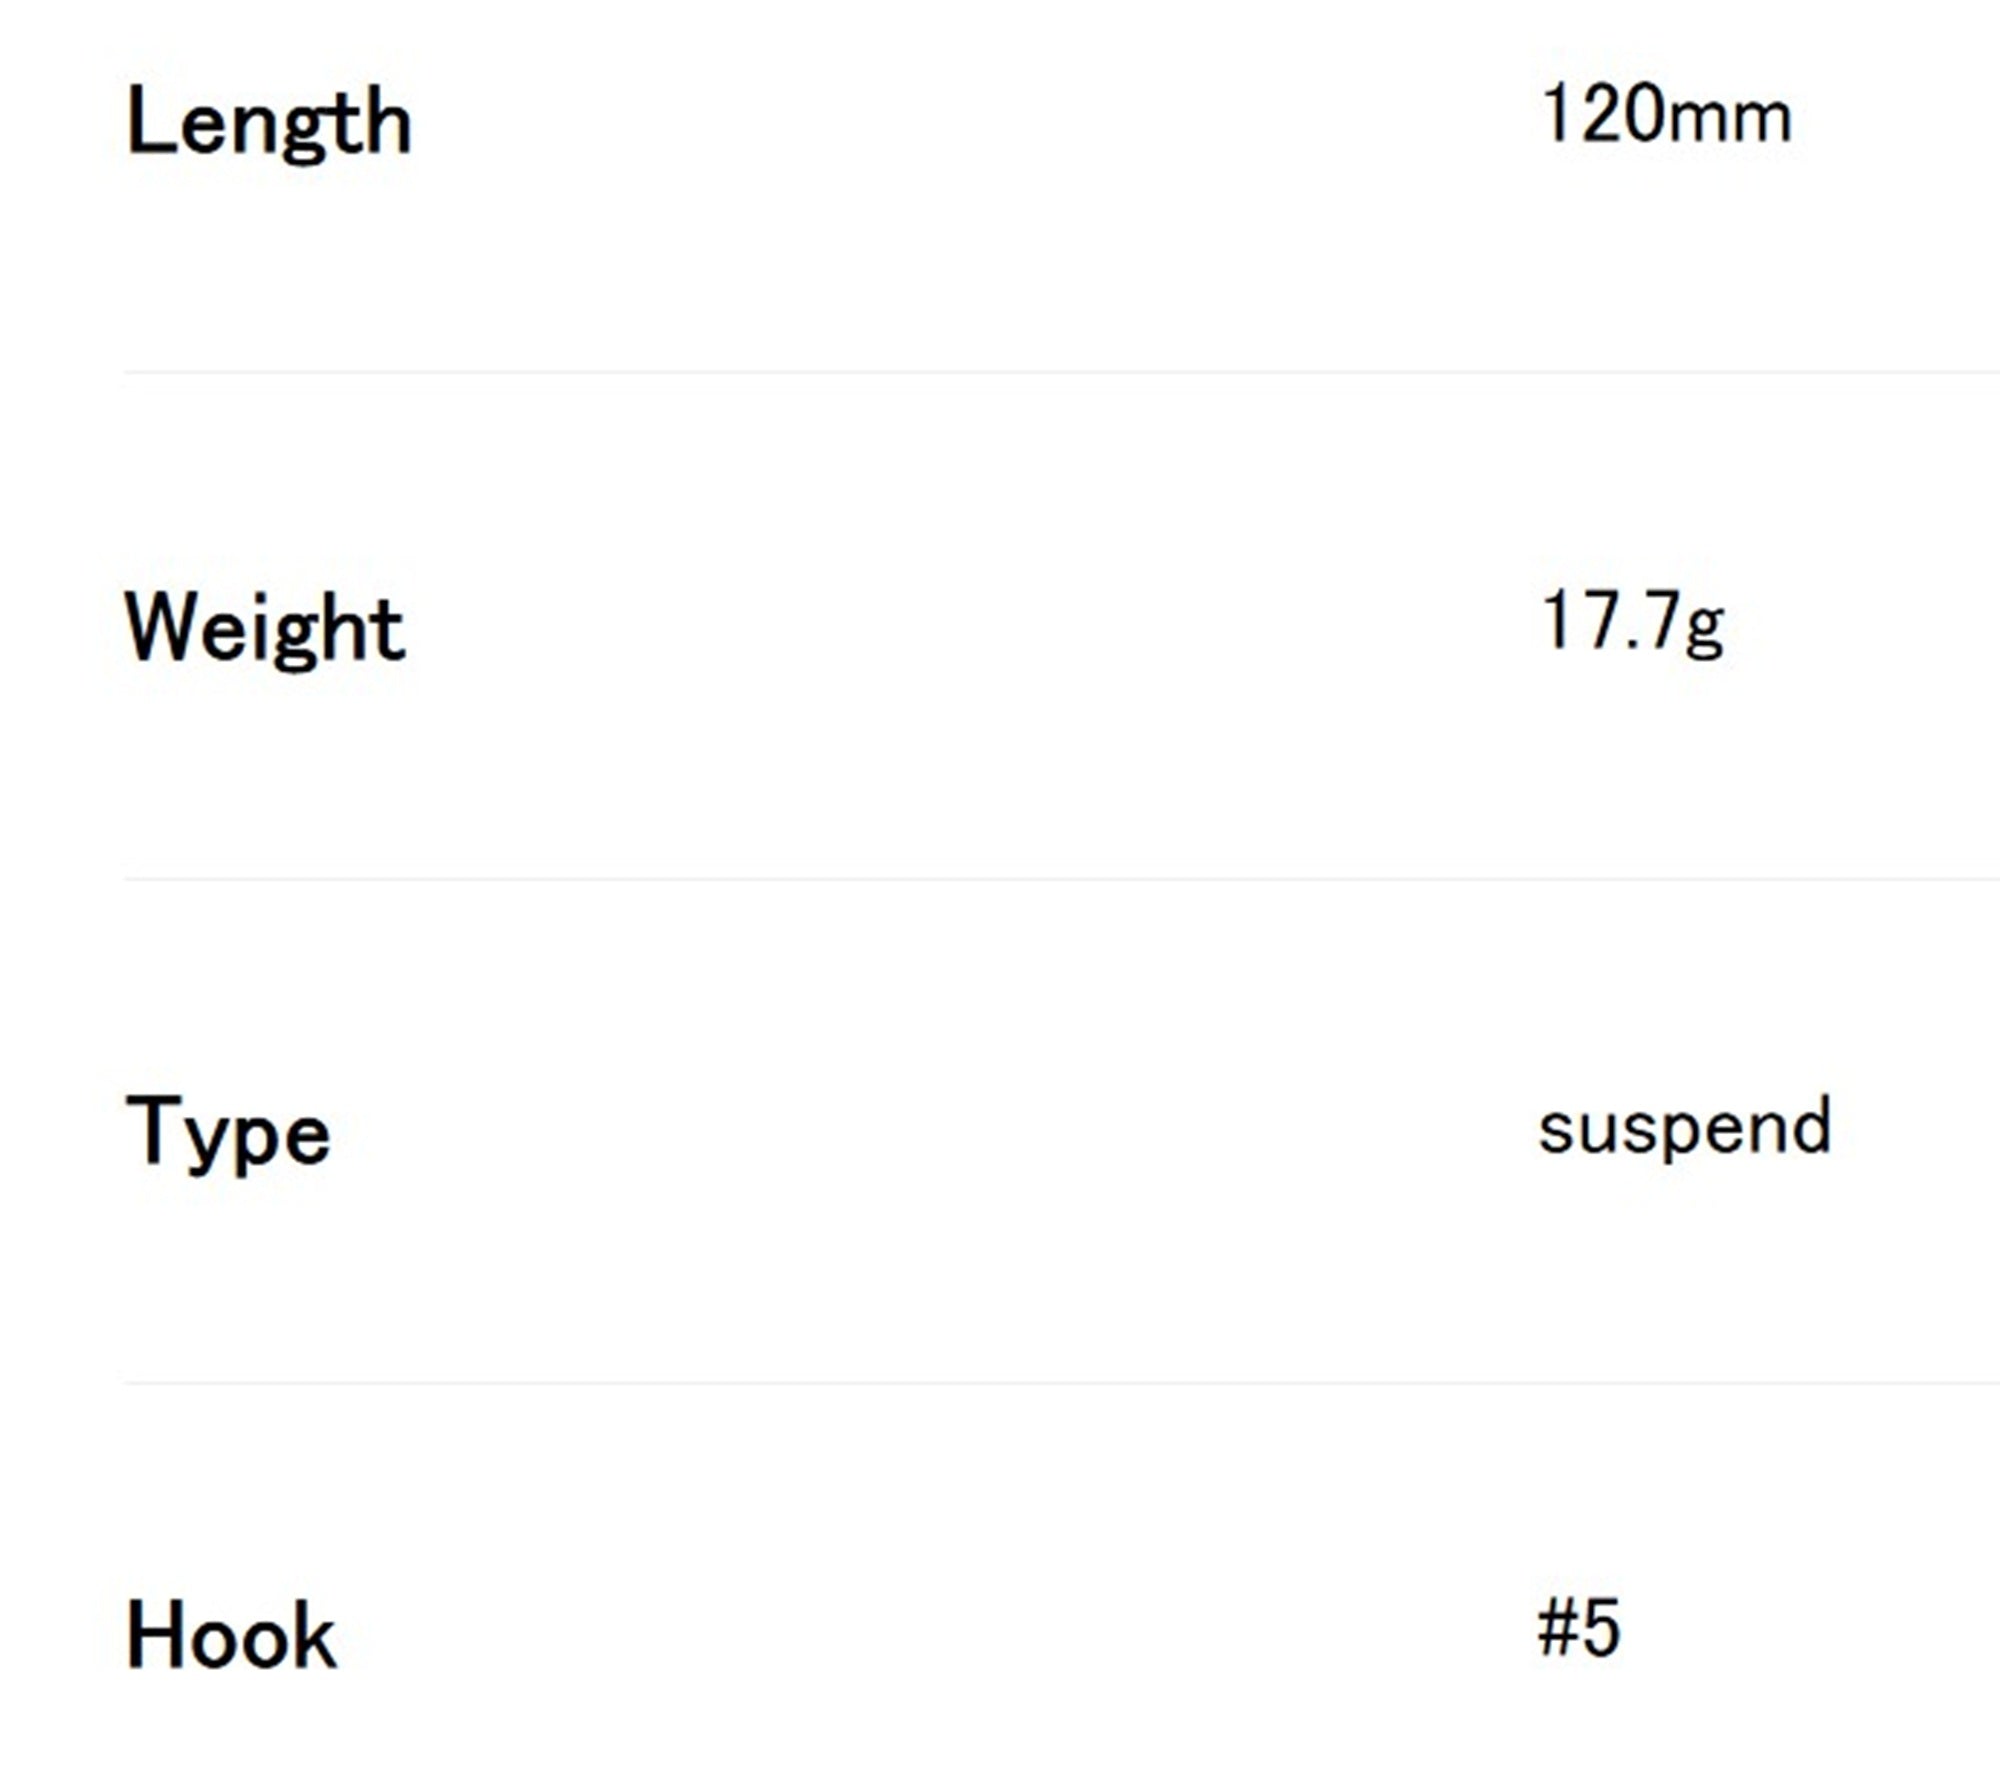The height and width of the screenshot is (1773, 2000).
Task: Click the letter W in Weight
Action: pos(167,625)
